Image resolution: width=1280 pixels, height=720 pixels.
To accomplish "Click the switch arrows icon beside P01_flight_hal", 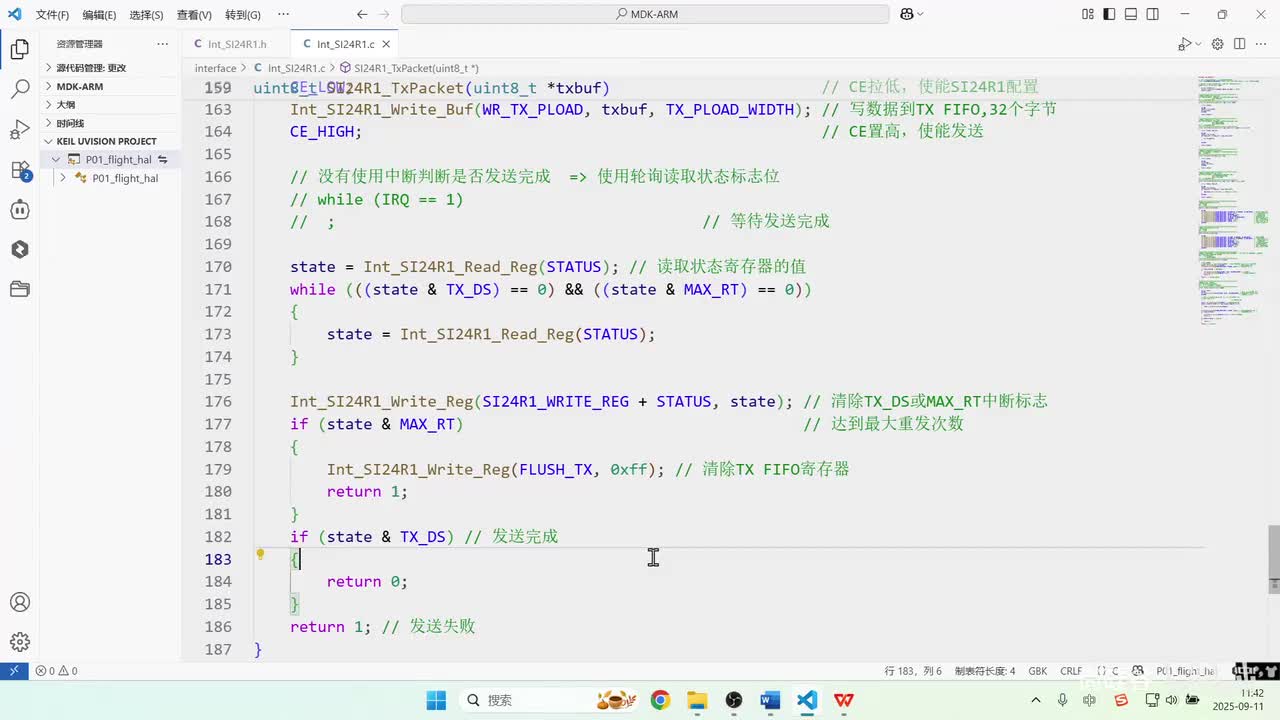I will pos(162,160).
